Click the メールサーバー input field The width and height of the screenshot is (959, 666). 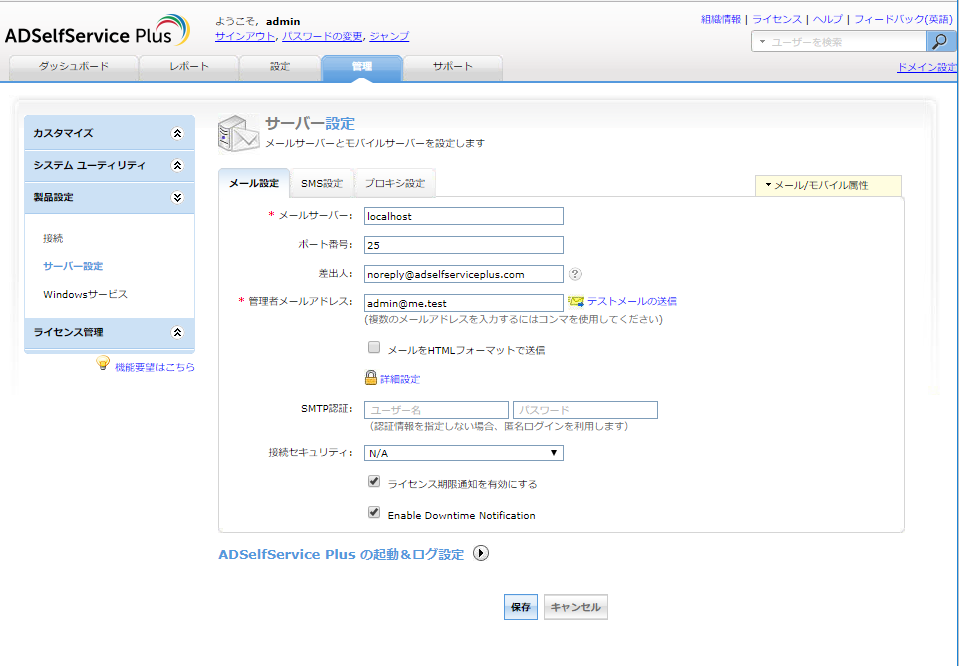(x=464, y=216)
